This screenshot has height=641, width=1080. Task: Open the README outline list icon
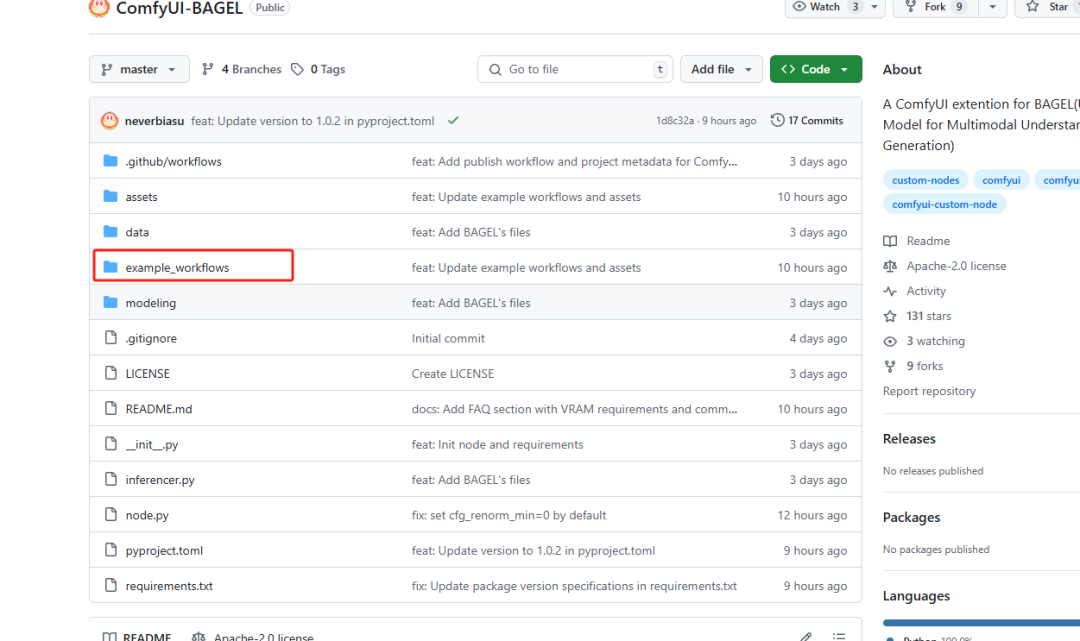pos(838,636)
